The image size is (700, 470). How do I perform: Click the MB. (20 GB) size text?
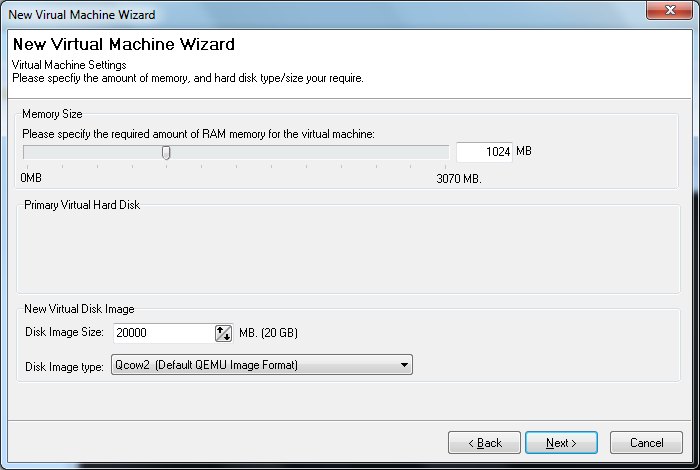point(268,333)
